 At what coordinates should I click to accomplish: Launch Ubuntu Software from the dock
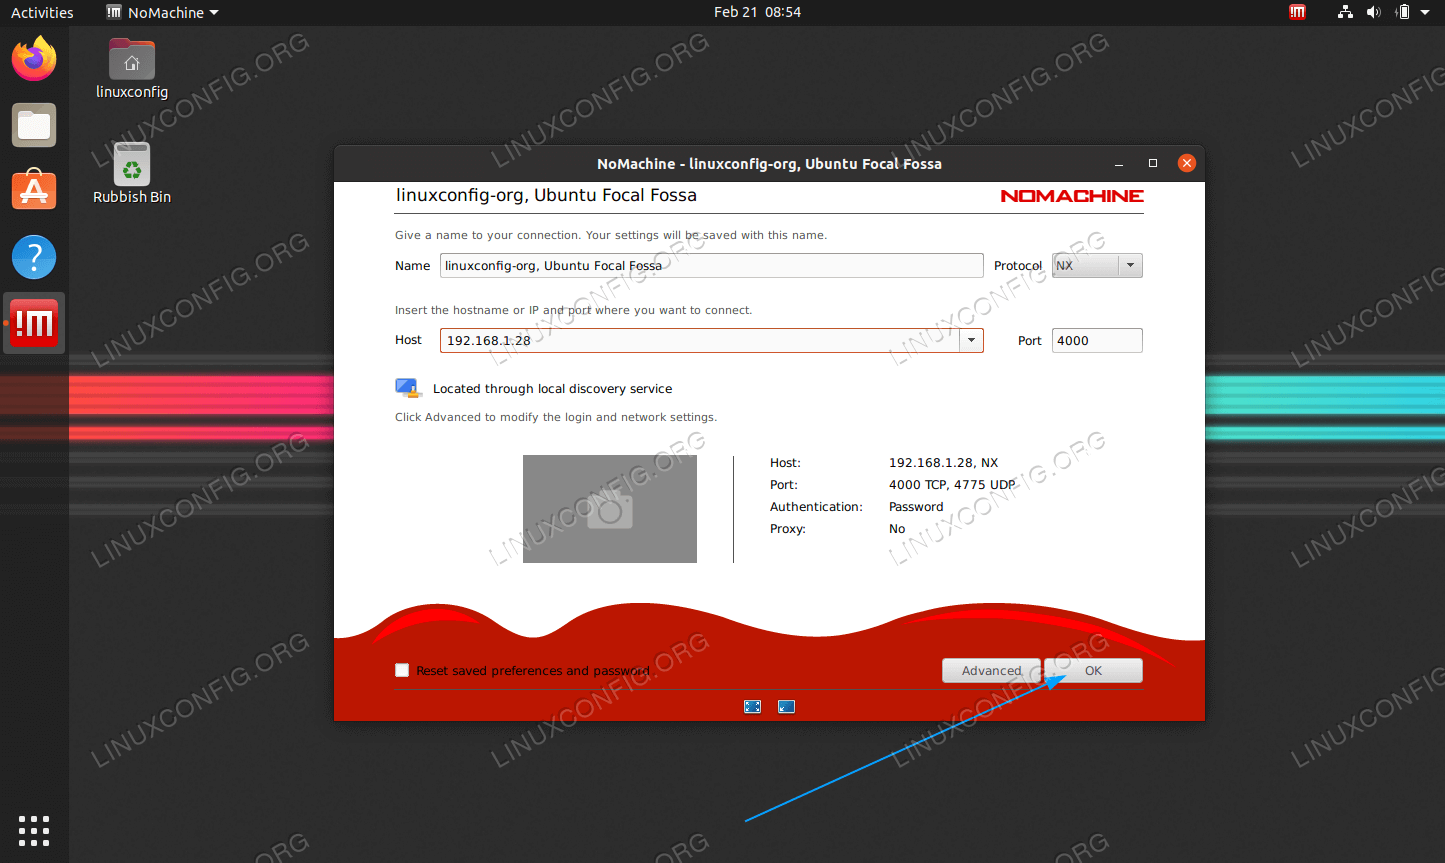(34, 189)
